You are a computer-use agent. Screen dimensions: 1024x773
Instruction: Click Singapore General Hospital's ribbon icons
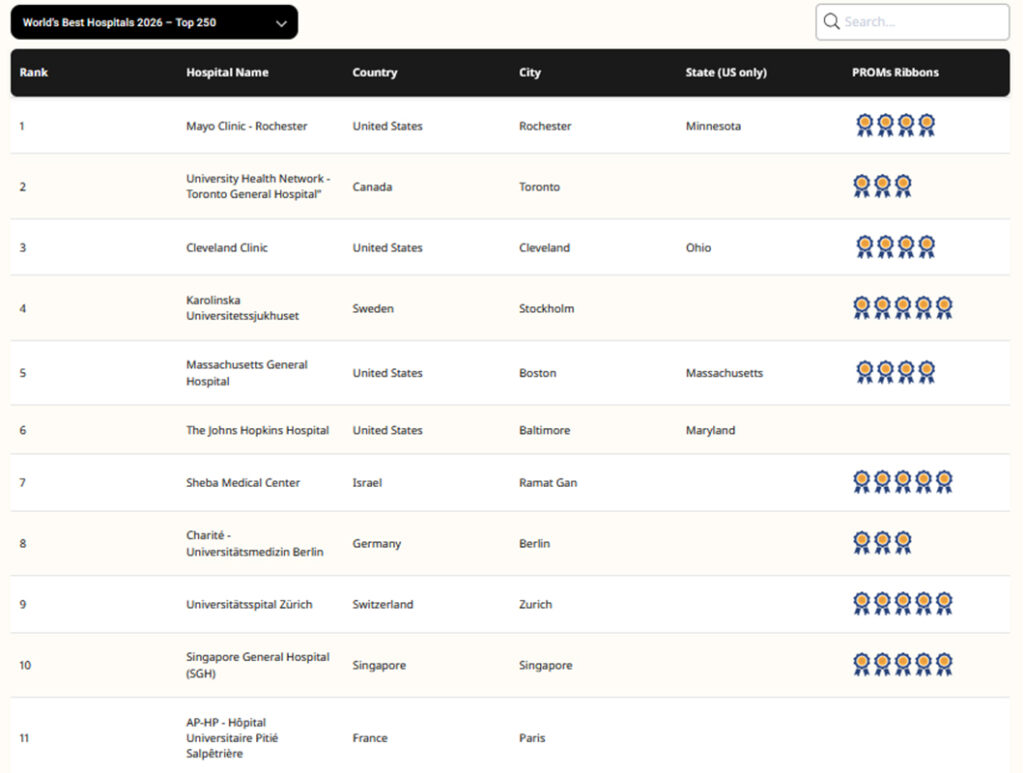(902, 665)
